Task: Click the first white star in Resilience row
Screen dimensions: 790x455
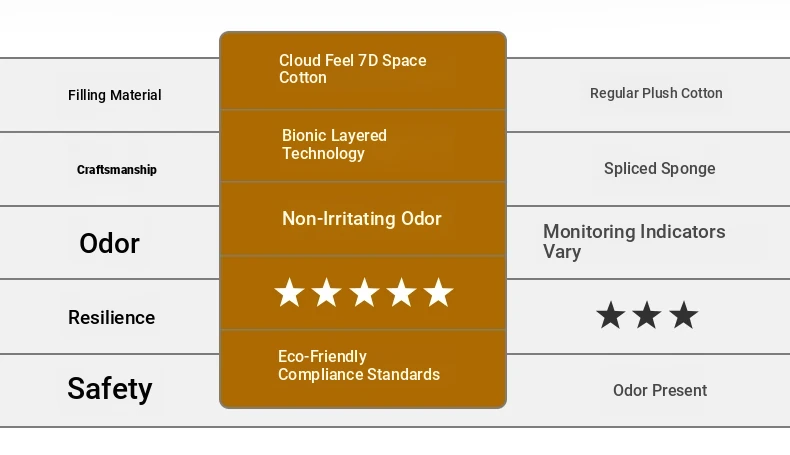Action: pyautogui.click(x=289, y=292)
